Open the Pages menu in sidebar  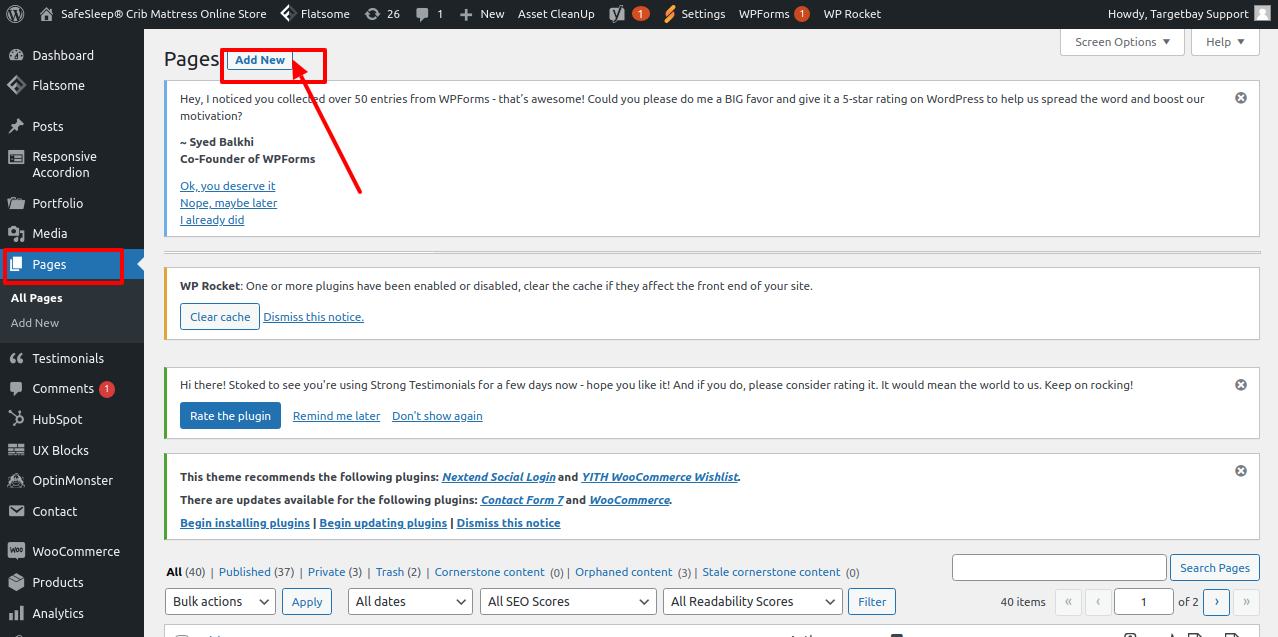coord(72,264)
